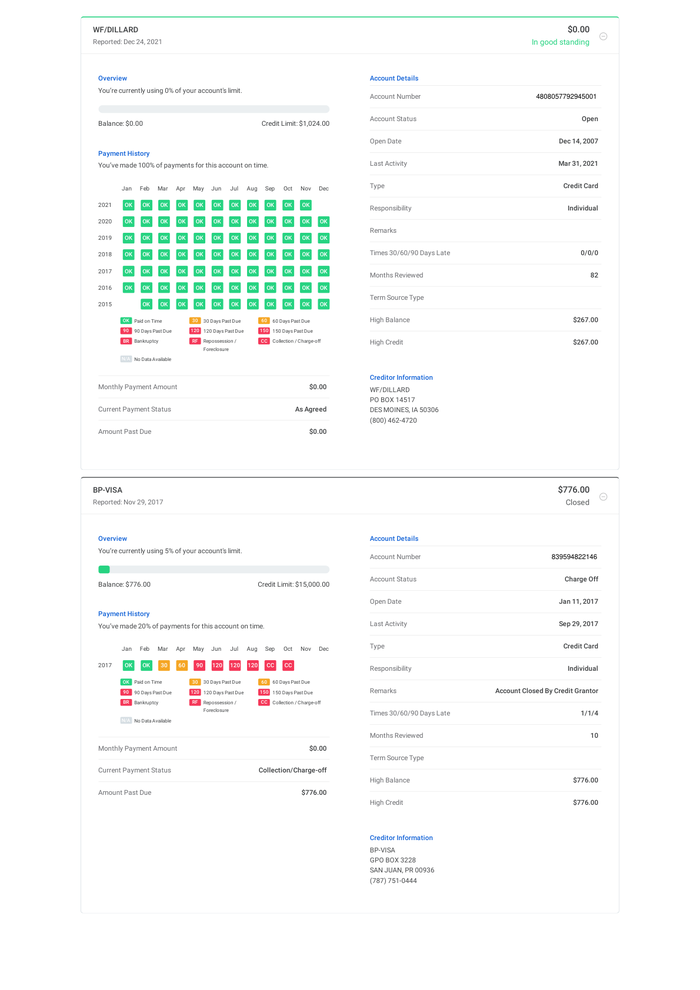Click WF/DILLARD 2019 June OK badge
The image size is (700, 990).
coord(217,238)
